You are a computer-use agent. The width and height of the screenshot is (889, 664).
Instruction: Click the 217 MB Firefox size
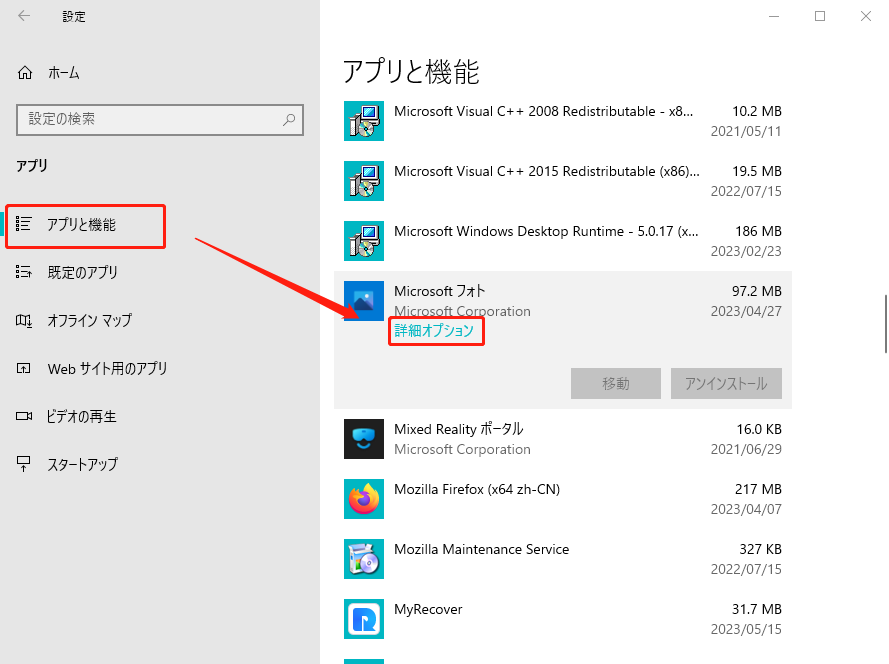(x=758, y=489)
